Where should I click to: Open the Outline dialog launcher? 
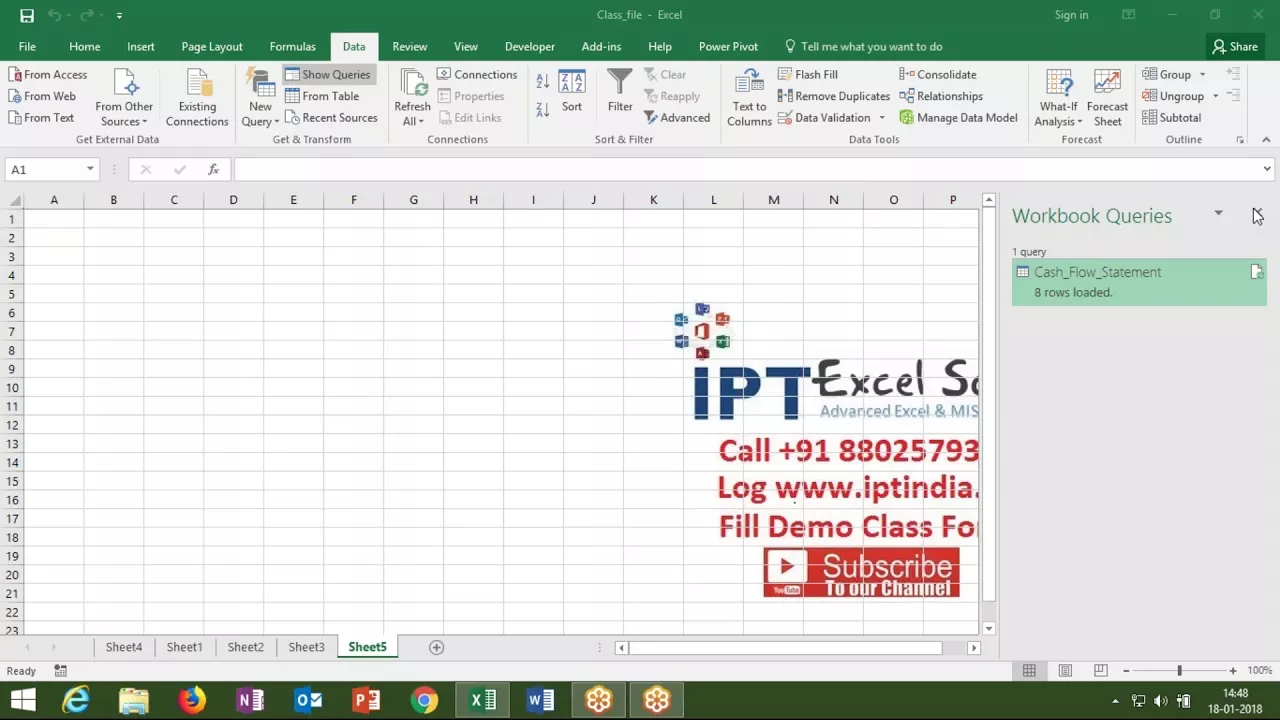pos(1240,140)
